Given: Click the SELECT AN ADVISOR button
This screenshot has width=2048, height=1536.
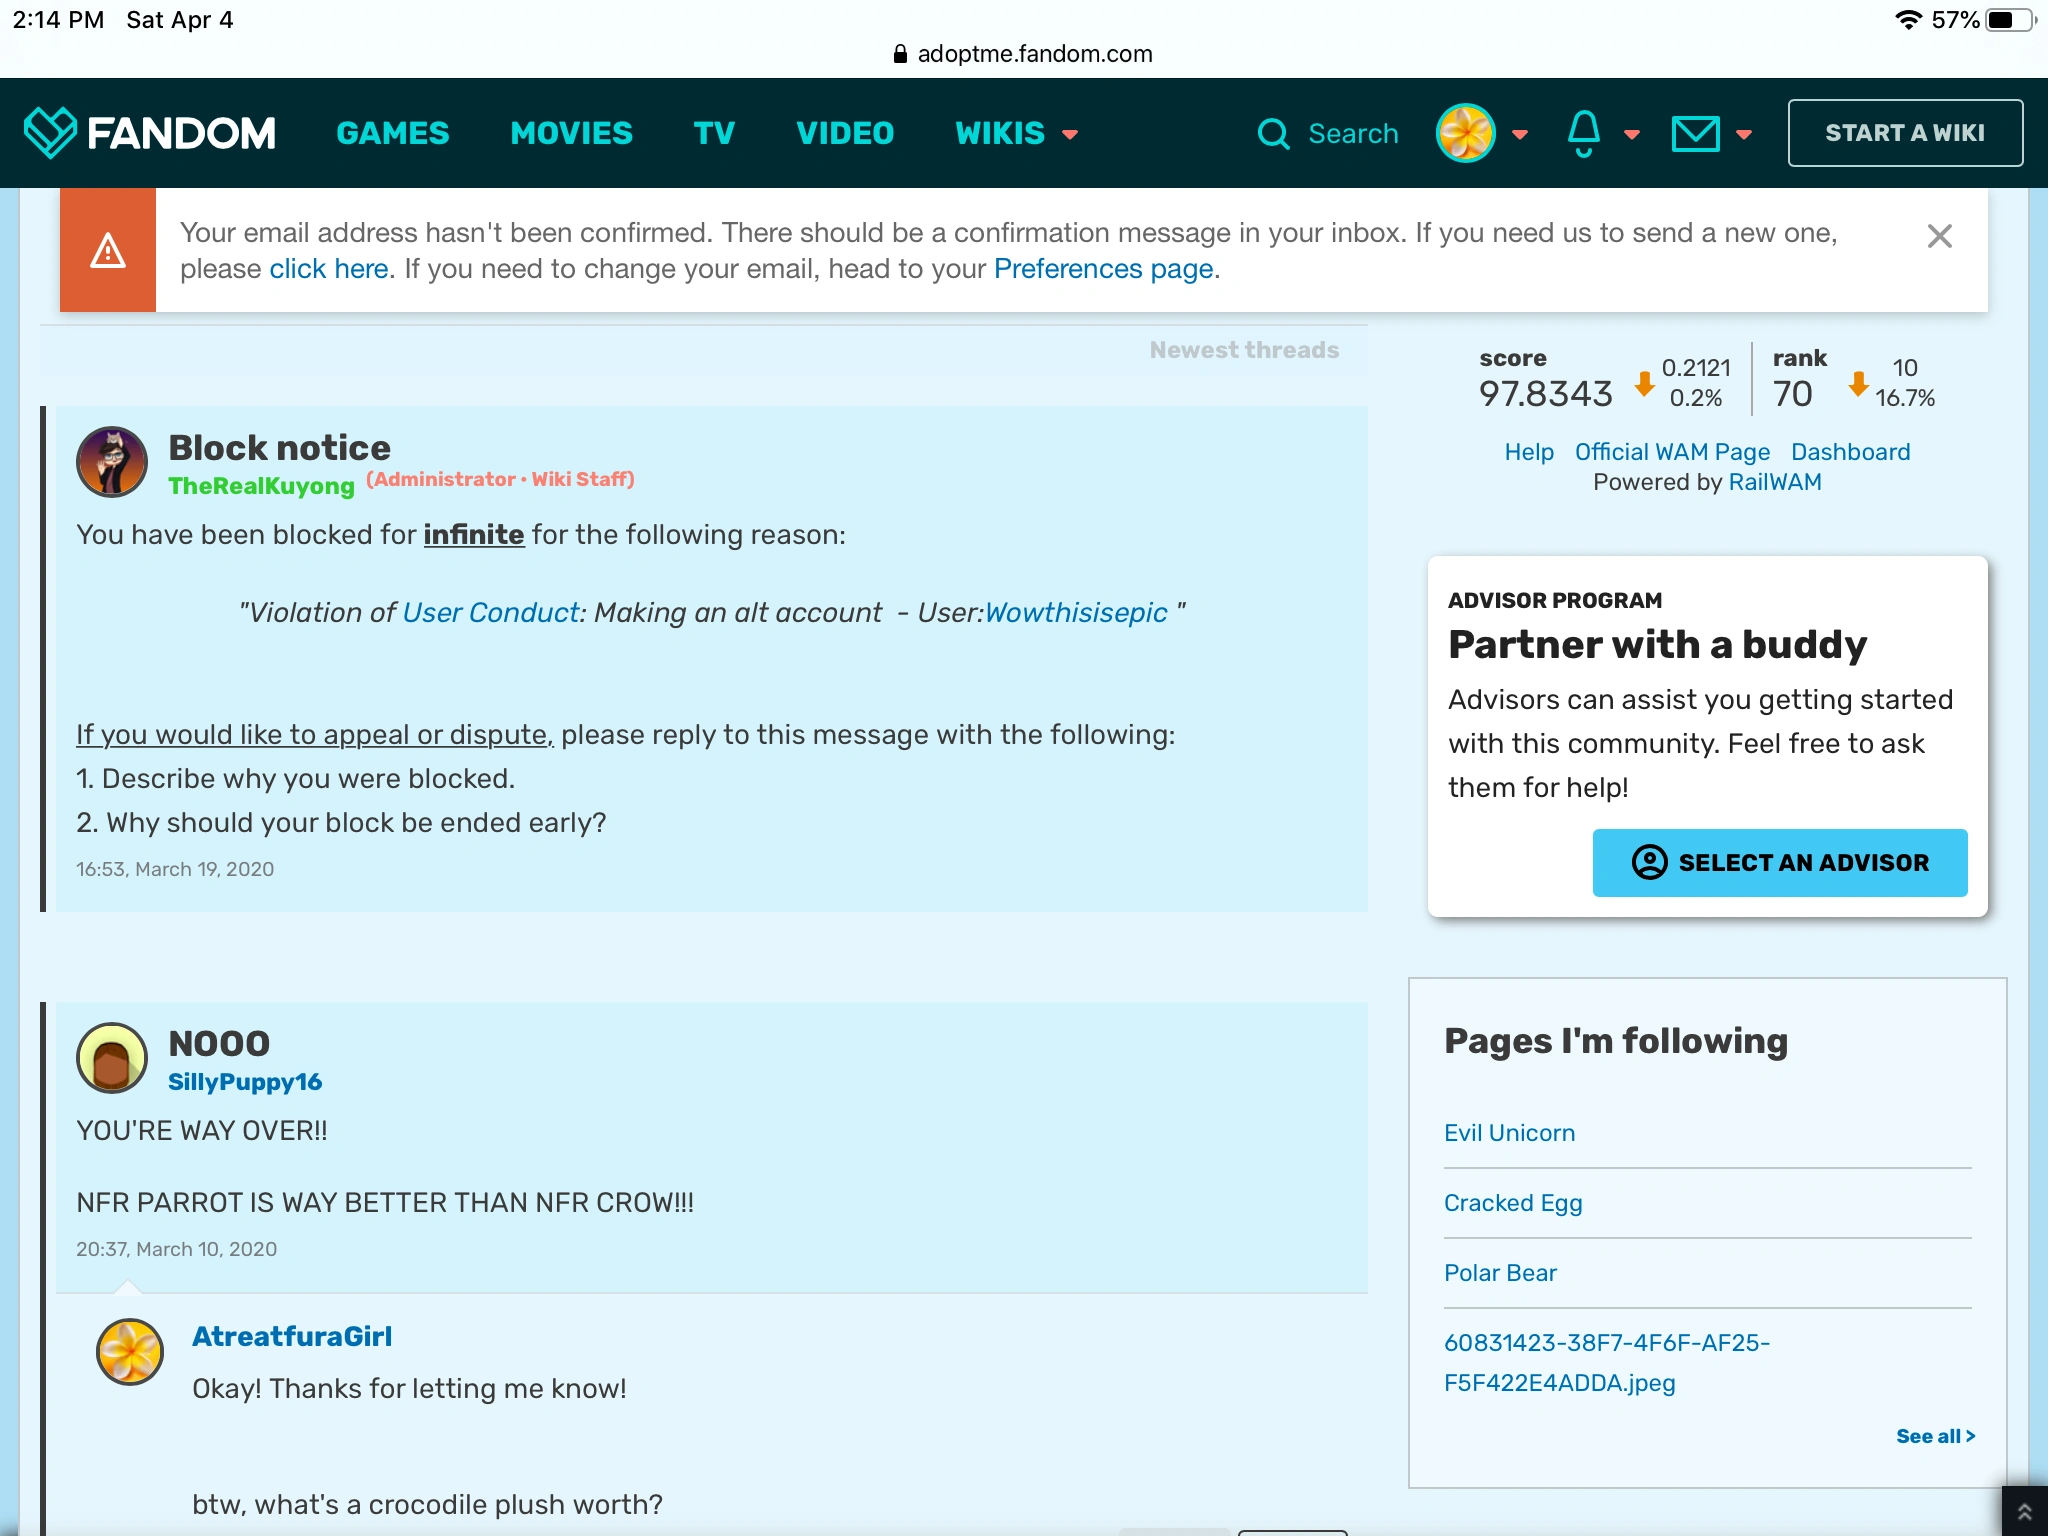Looking at the screenshot, I should 1779,862.
